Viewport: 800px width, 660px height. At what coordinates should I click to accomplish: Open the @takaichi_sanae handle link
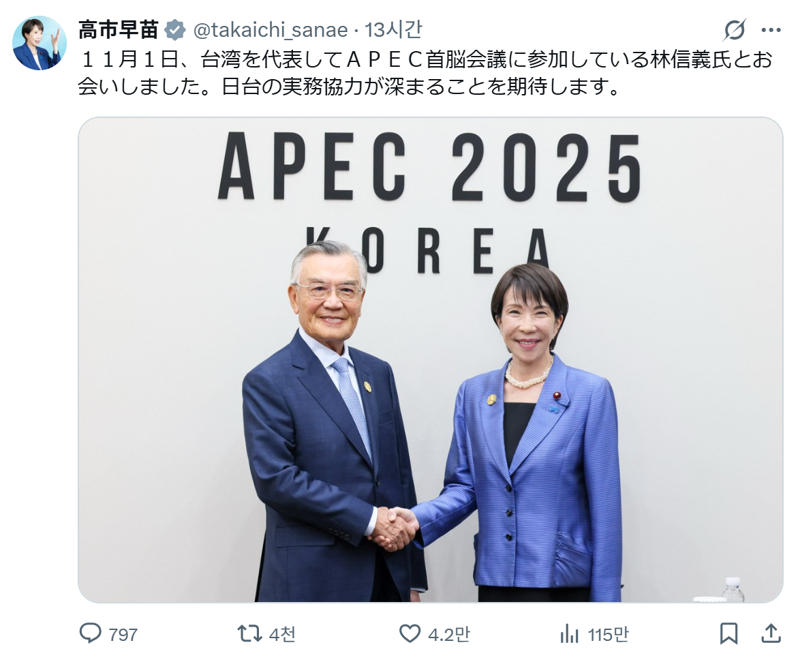coord(270,30)
